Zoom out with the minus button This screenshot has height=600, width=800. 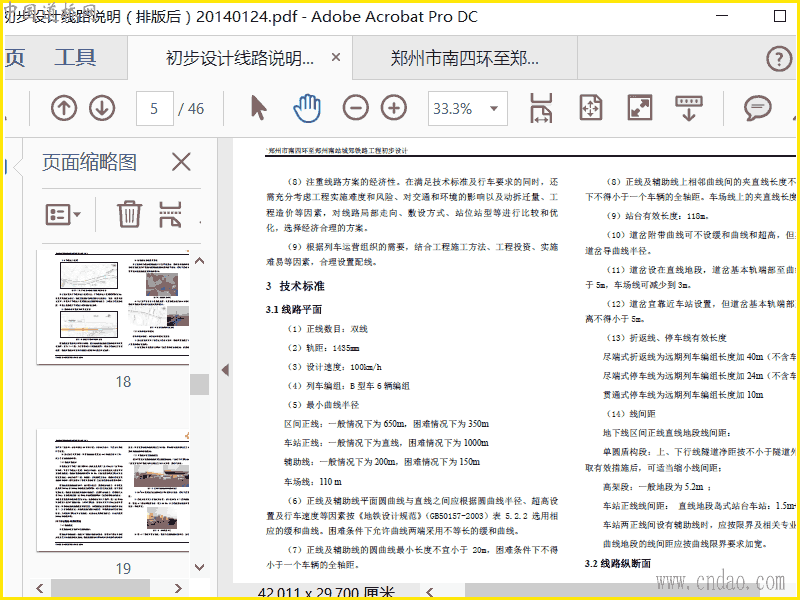click(x=355, y=108)
